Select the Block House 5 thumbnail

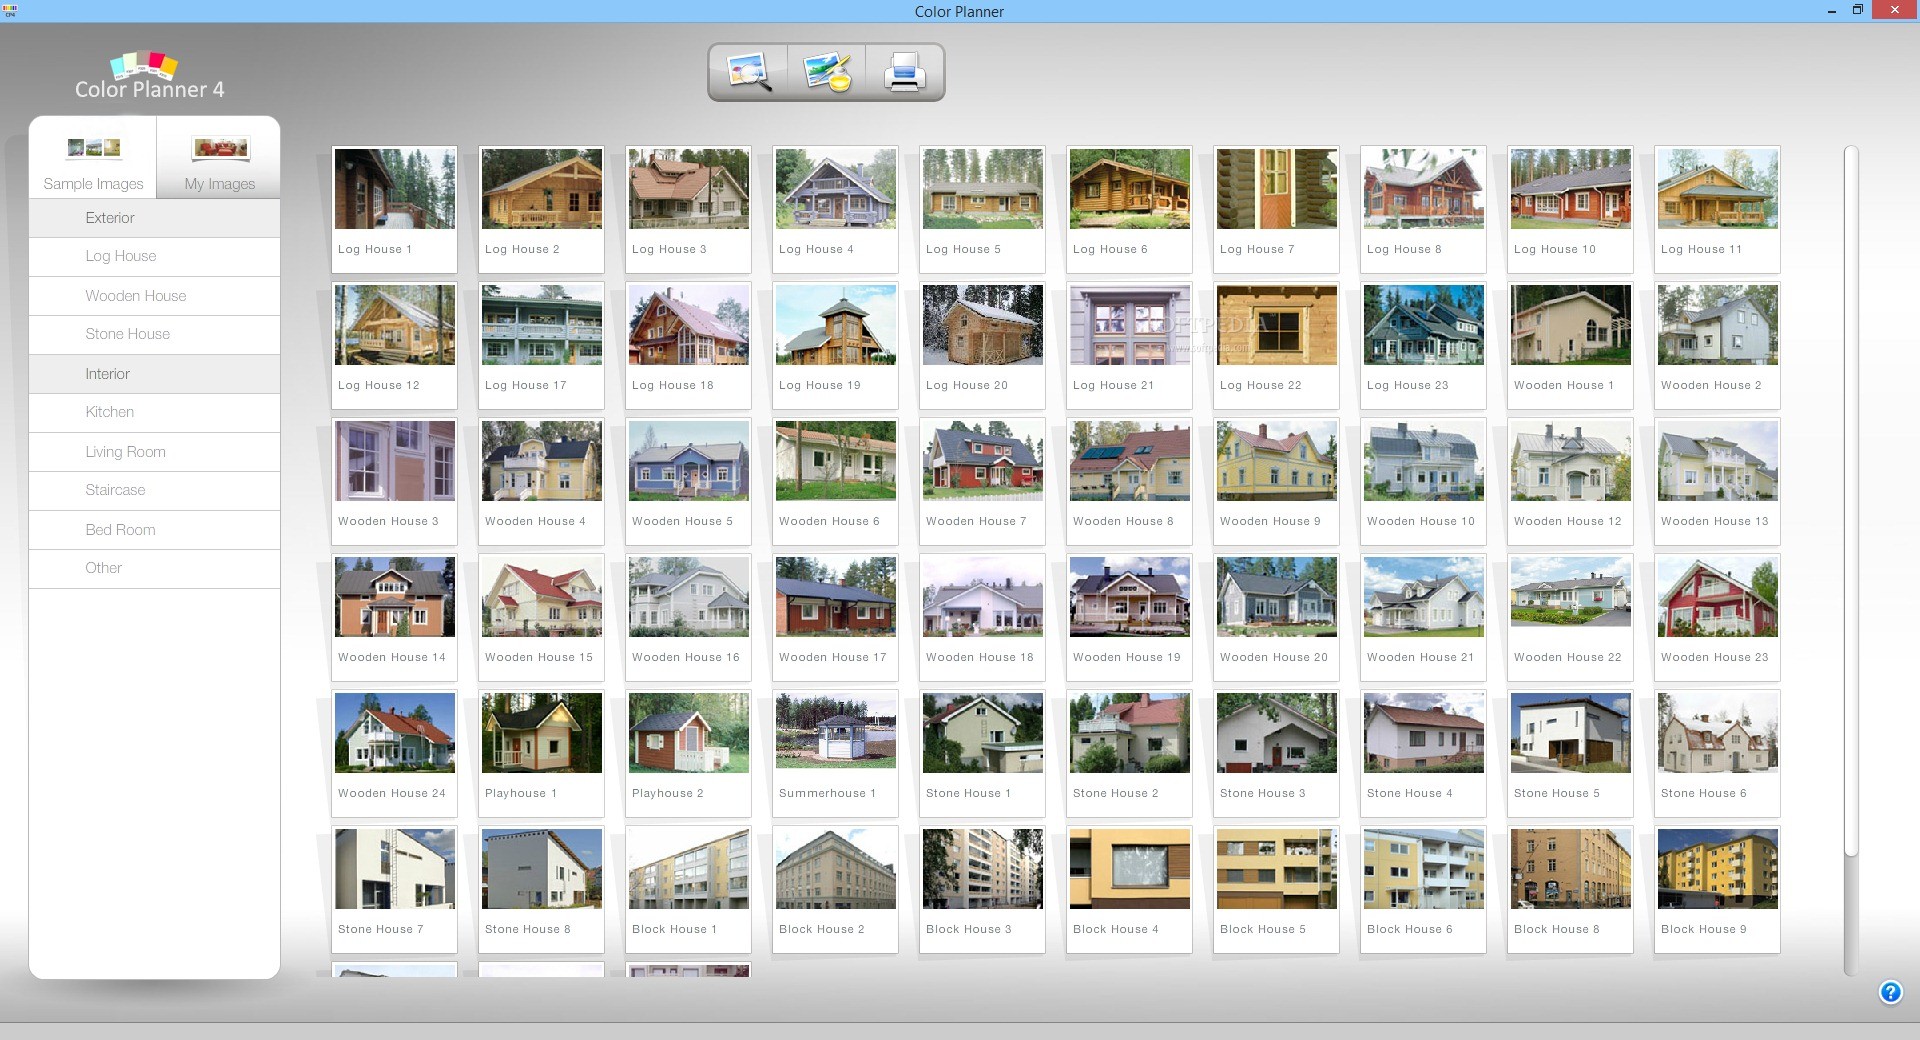point(1277,889)
